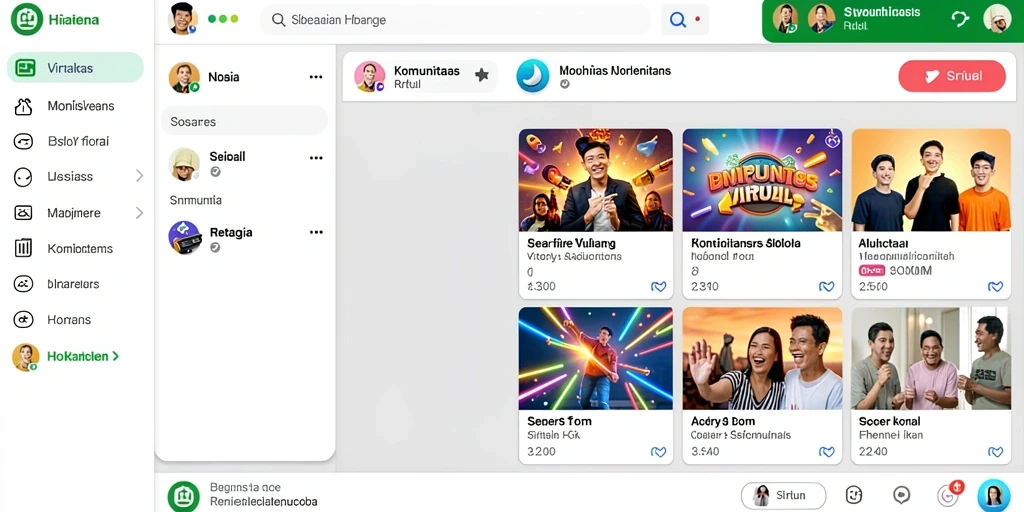Image resolution: width=1024 pixels, height=512 pixels.
Task: Like the Searfire Vuliamg card heart icon
Action: tap(658, 286)
